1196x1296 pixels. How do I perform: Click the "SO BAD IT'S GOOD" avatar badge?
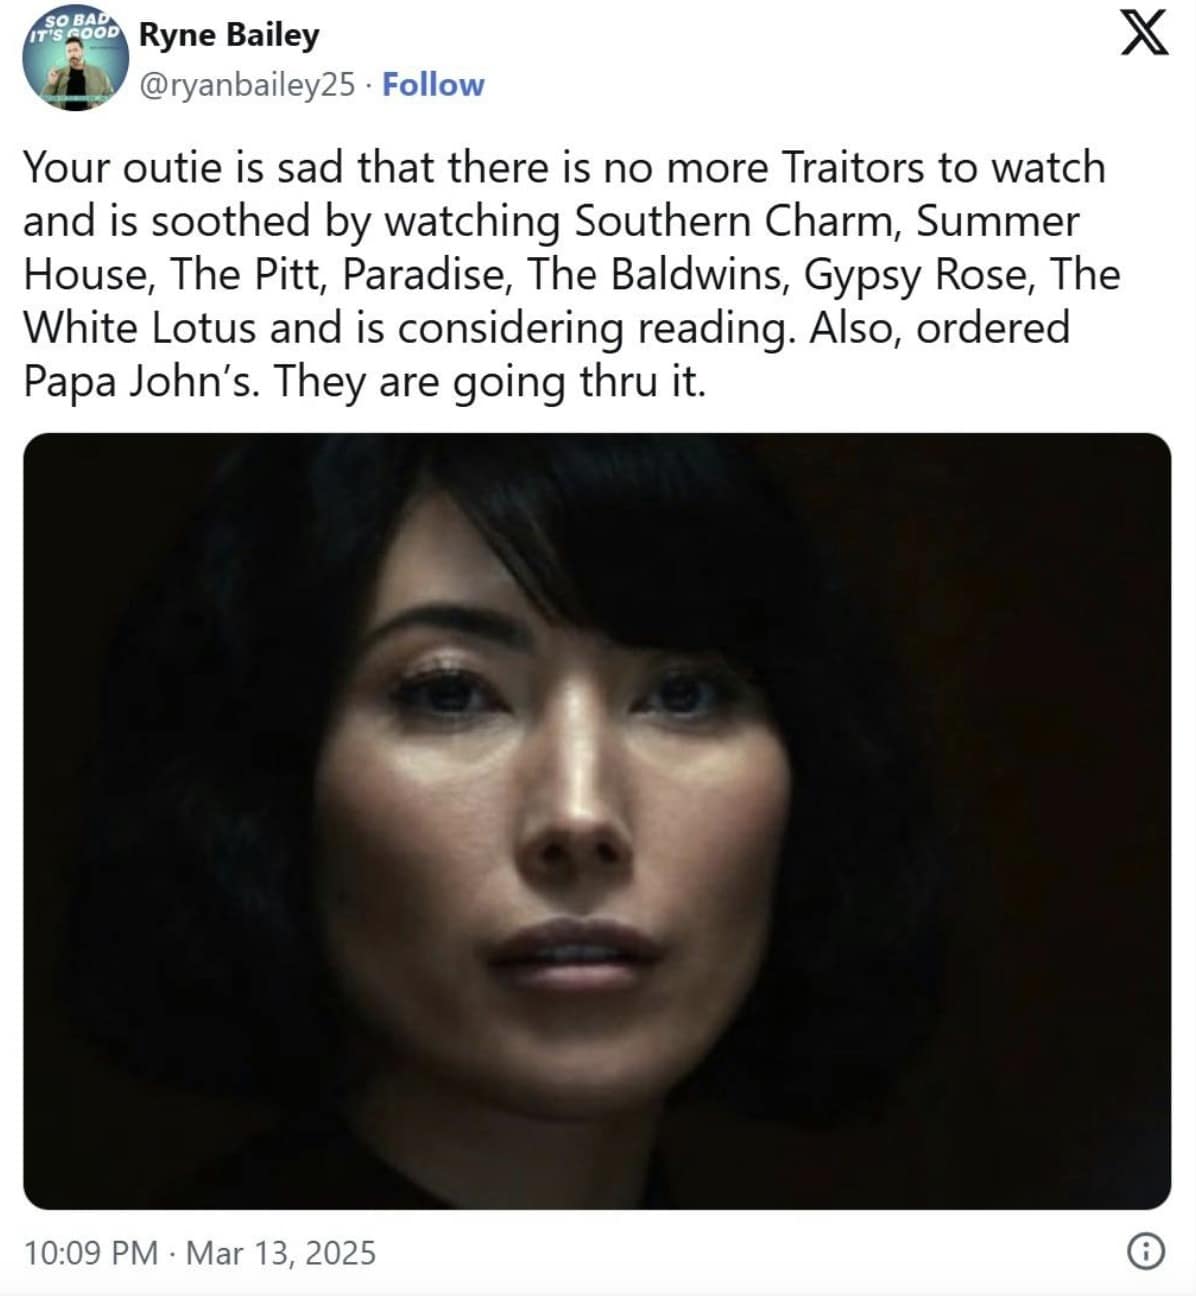pyautogui.click(x=74, y=29)
